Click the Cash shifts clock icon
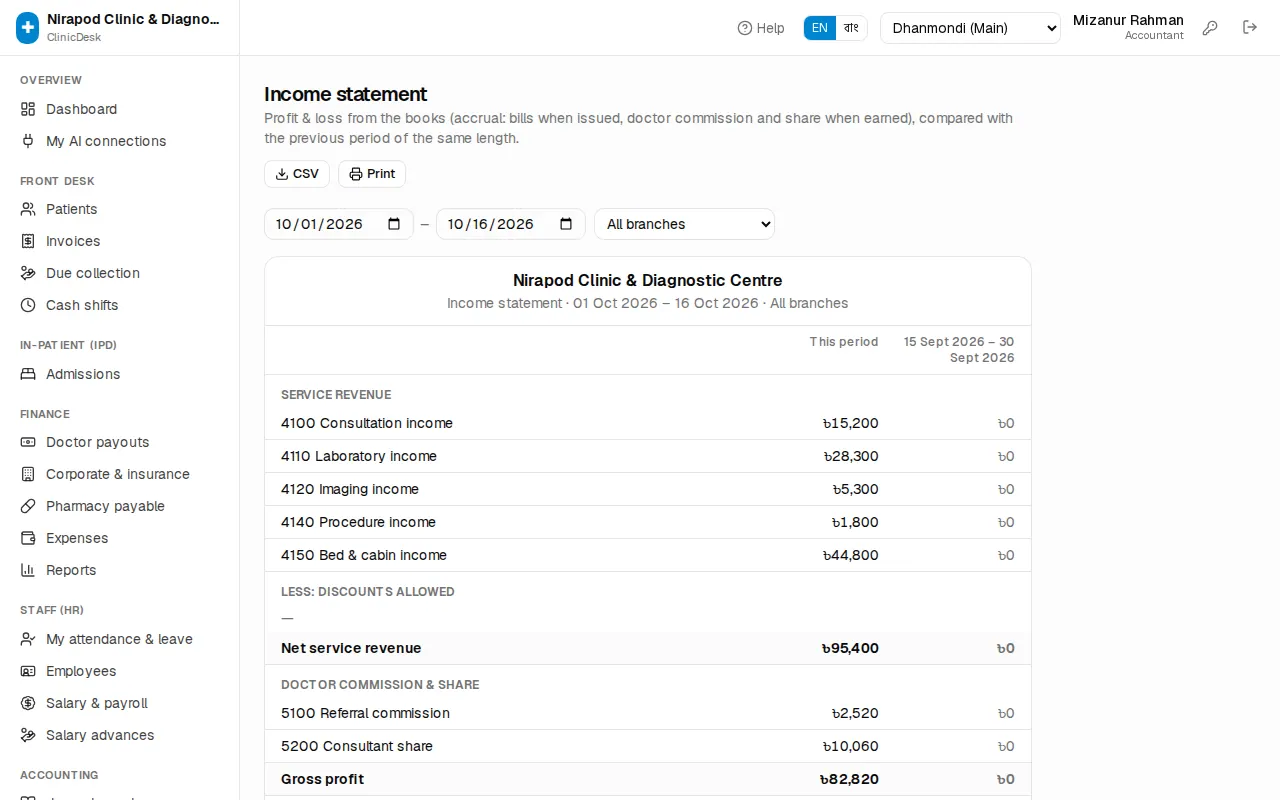 point(28,305)
